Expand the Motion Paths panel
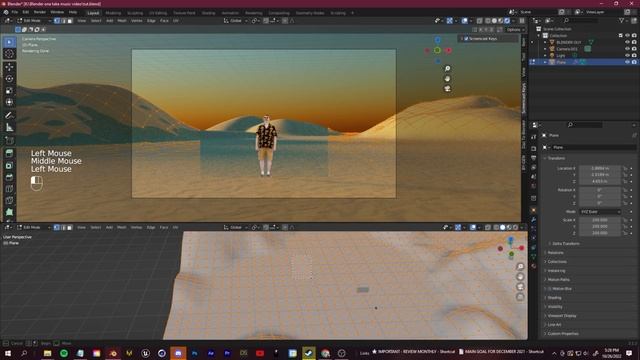The width and height of the screenshot is (640, 360). click(557, 280)
